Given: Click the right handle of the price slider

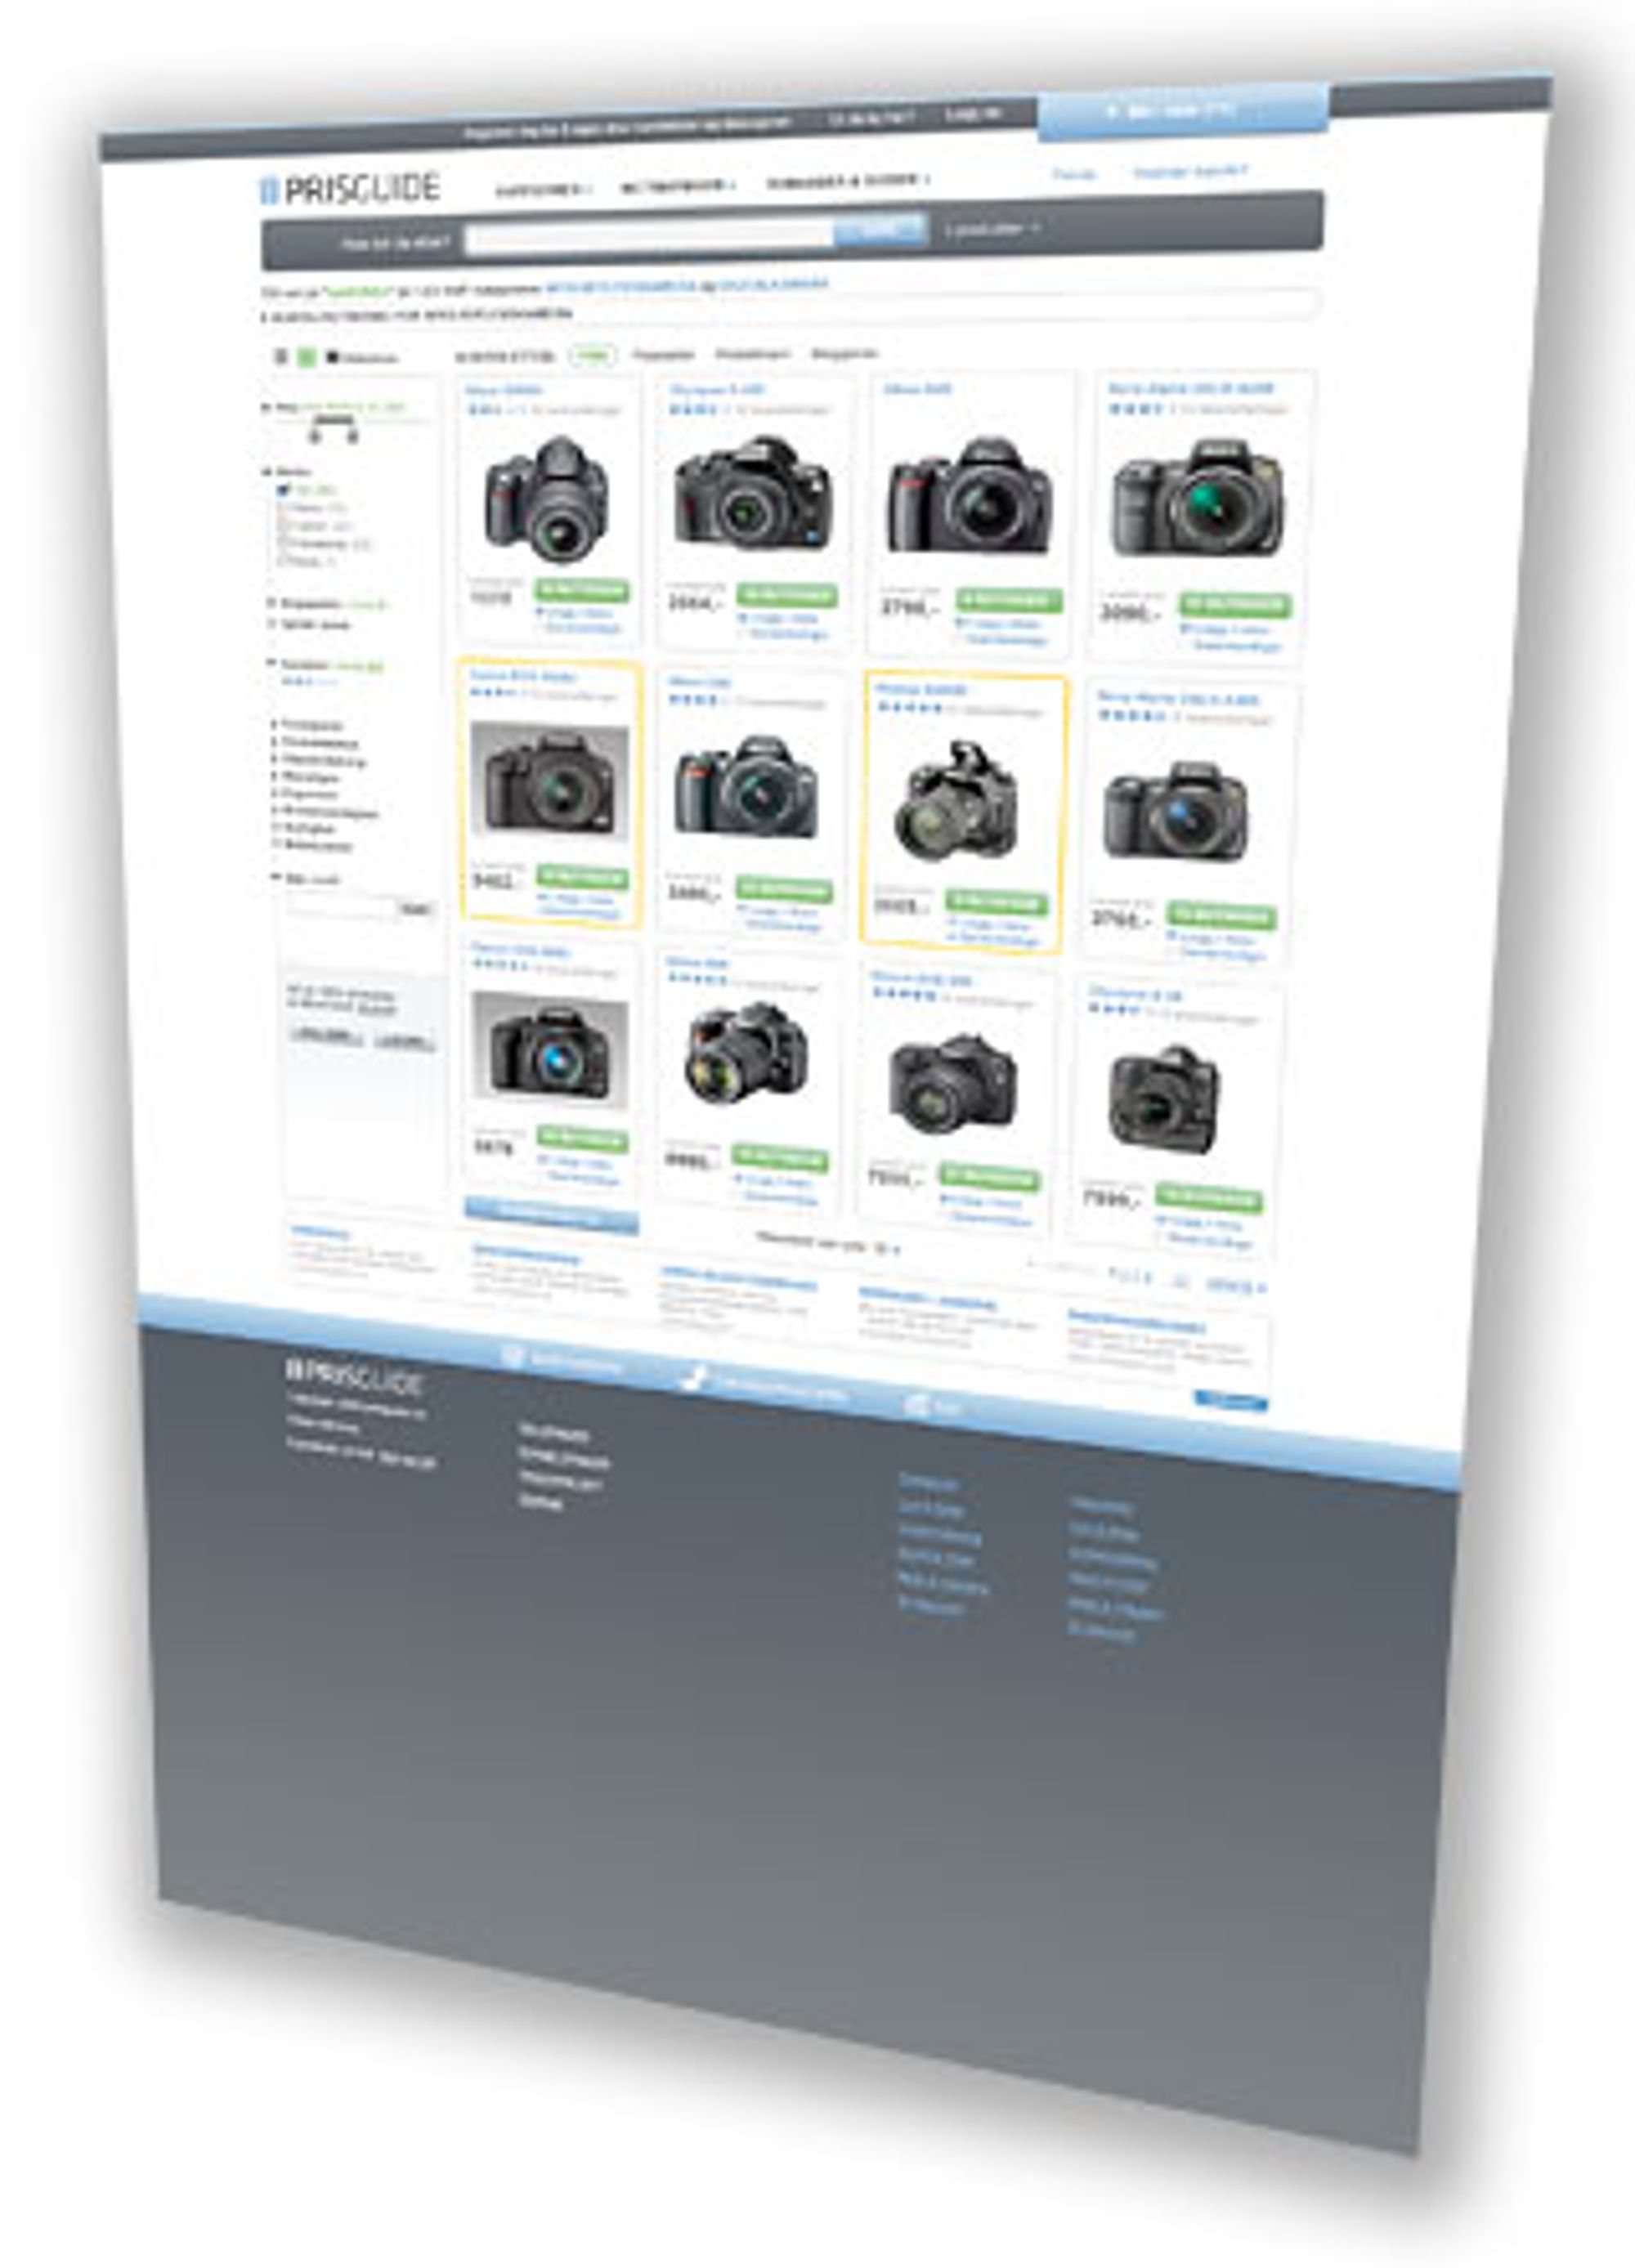Looking at the screenshot, I should (353, 437).
